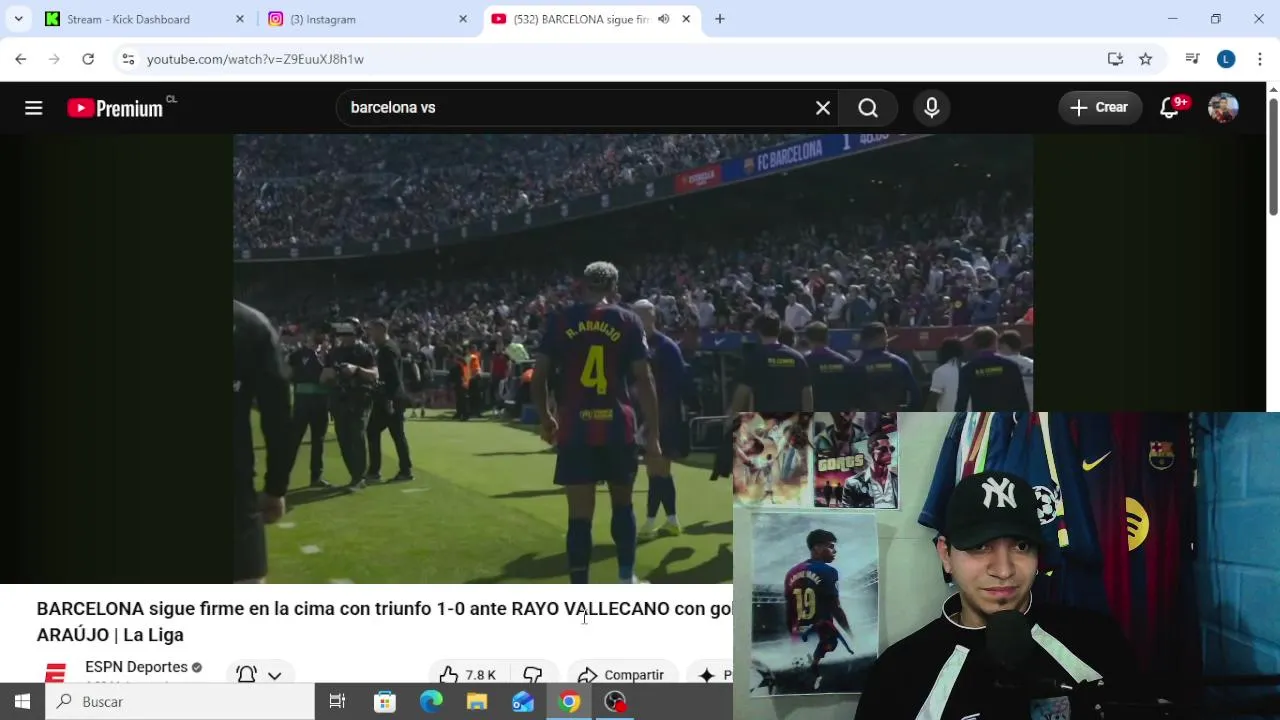Close the YouTube tab

click(686, 19)
